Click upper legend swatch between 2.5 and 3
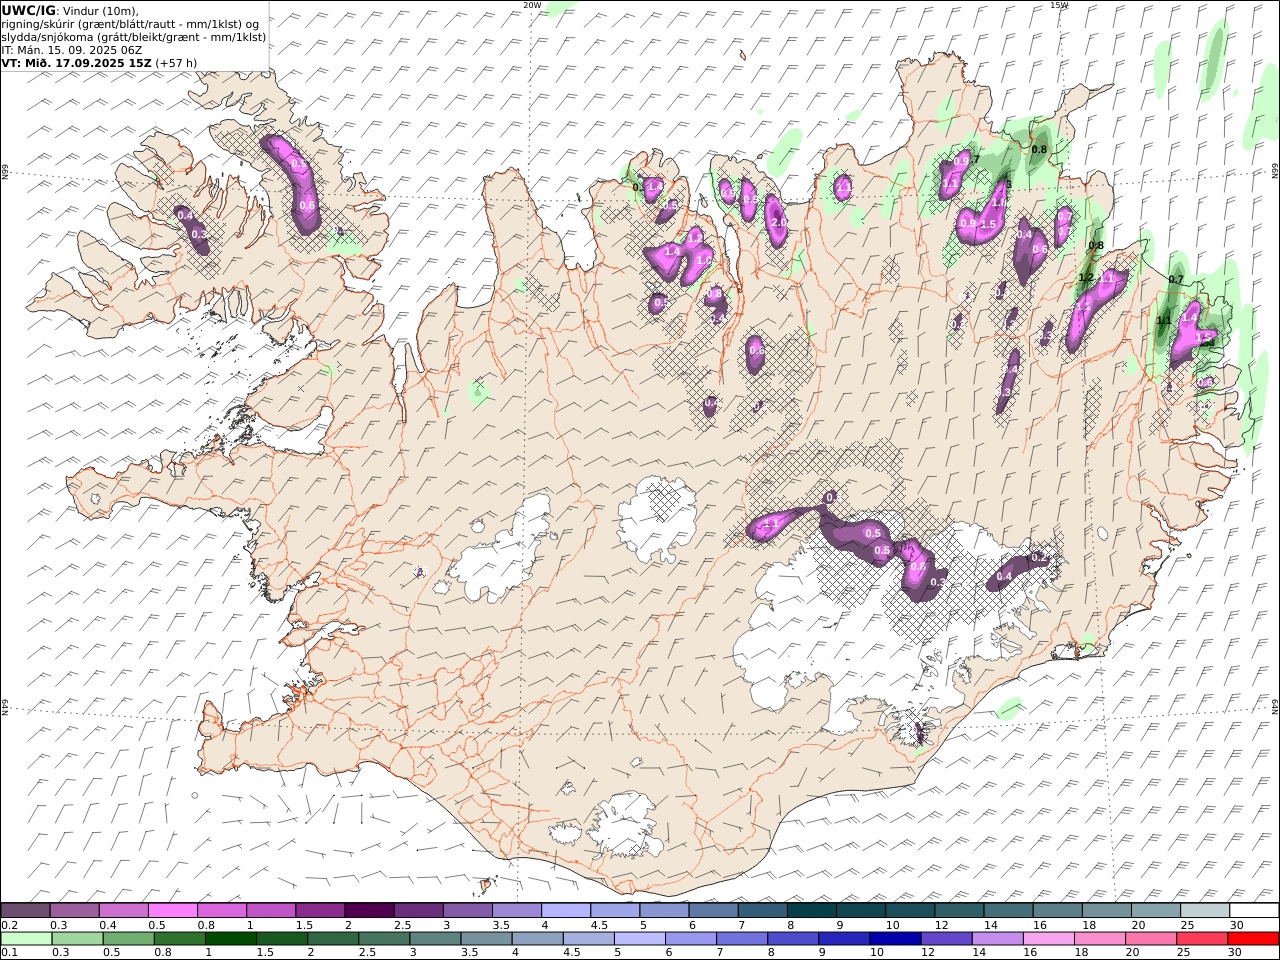 click(418, 910)
